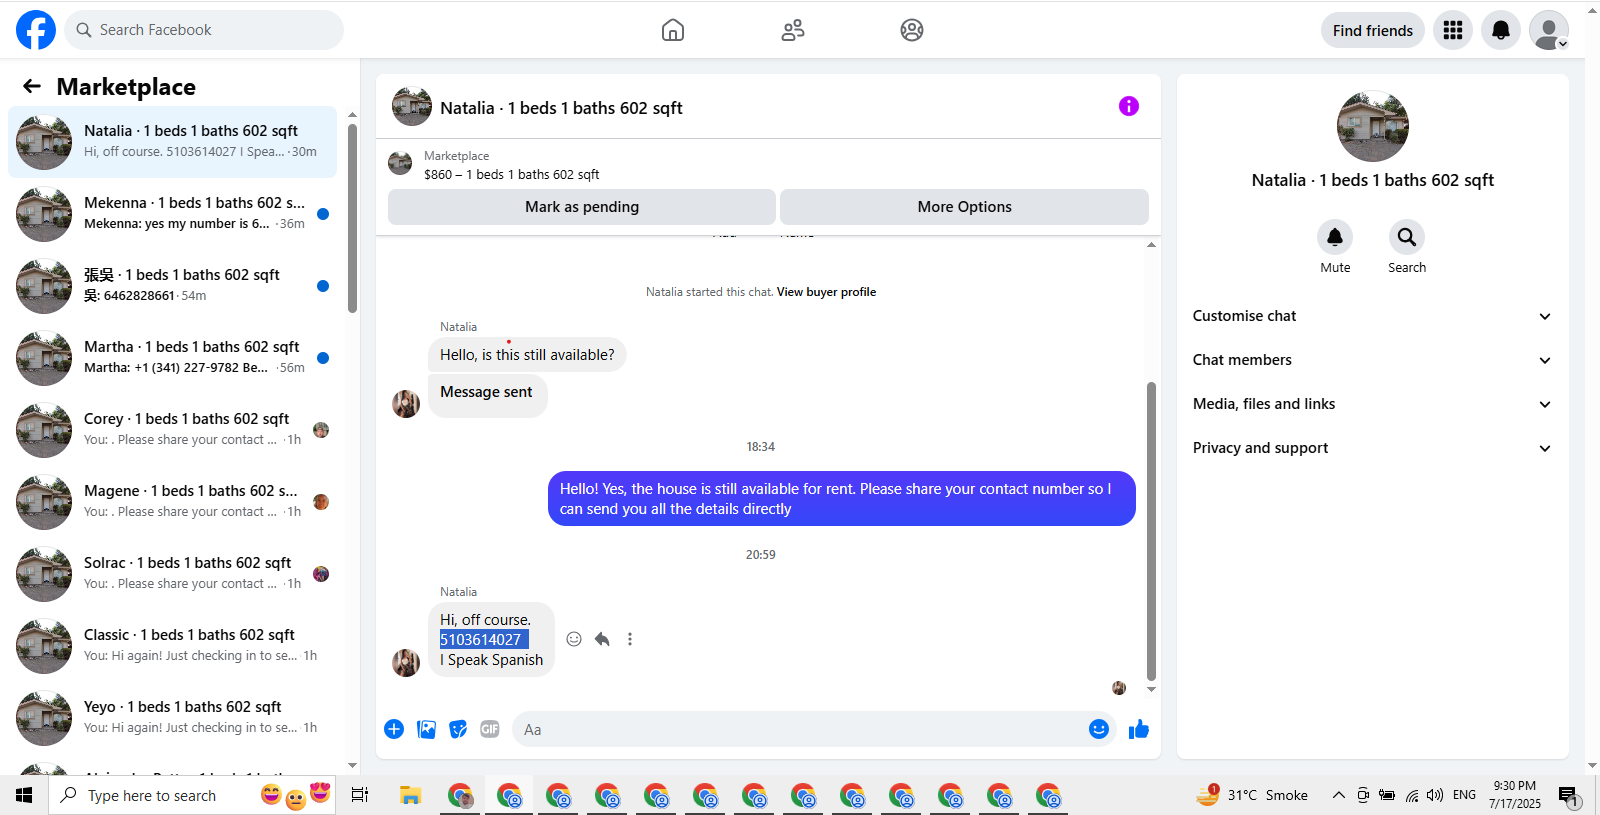Click the "Message sent" bubble
Image resolution: width=1600 pixels, height=815 pixels.
(x=488, y=395)
